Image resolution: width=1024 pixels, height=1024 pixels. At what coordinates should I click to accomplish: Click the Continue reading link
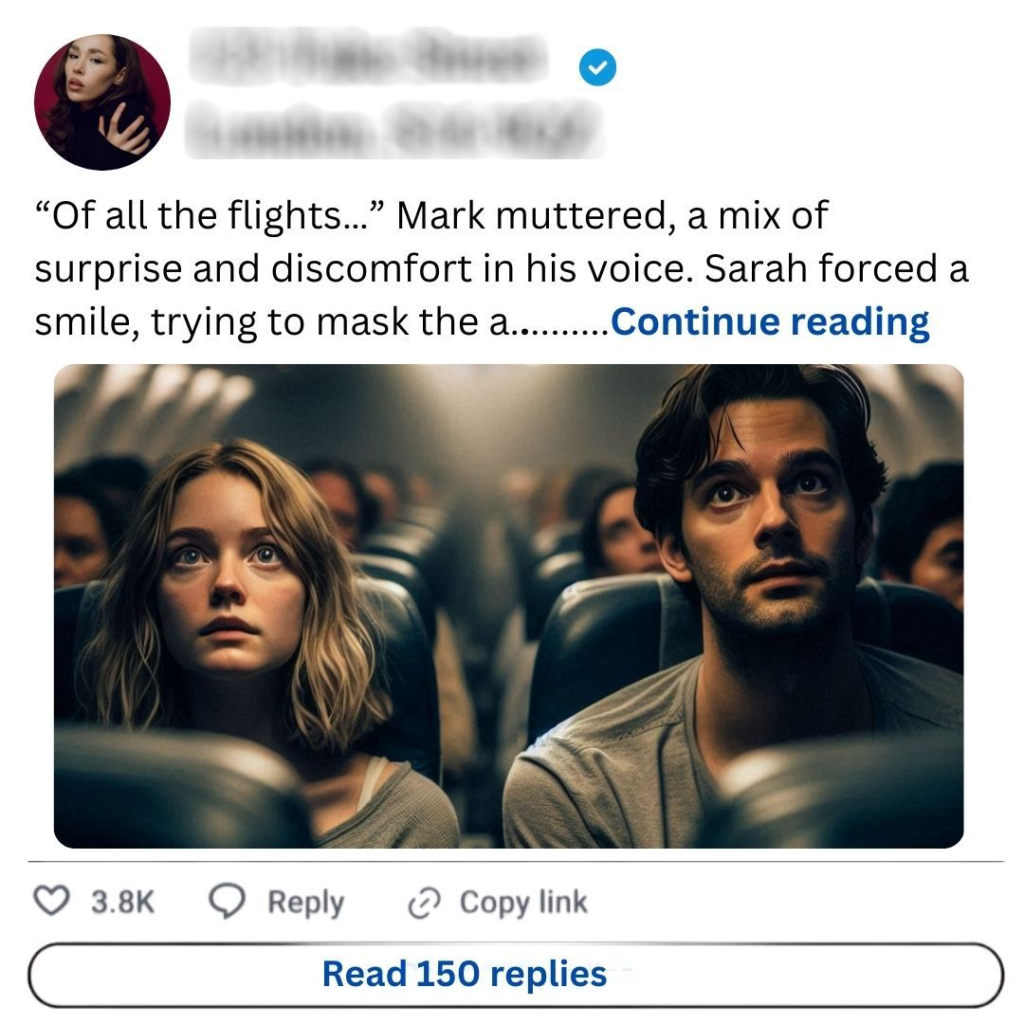770,322
